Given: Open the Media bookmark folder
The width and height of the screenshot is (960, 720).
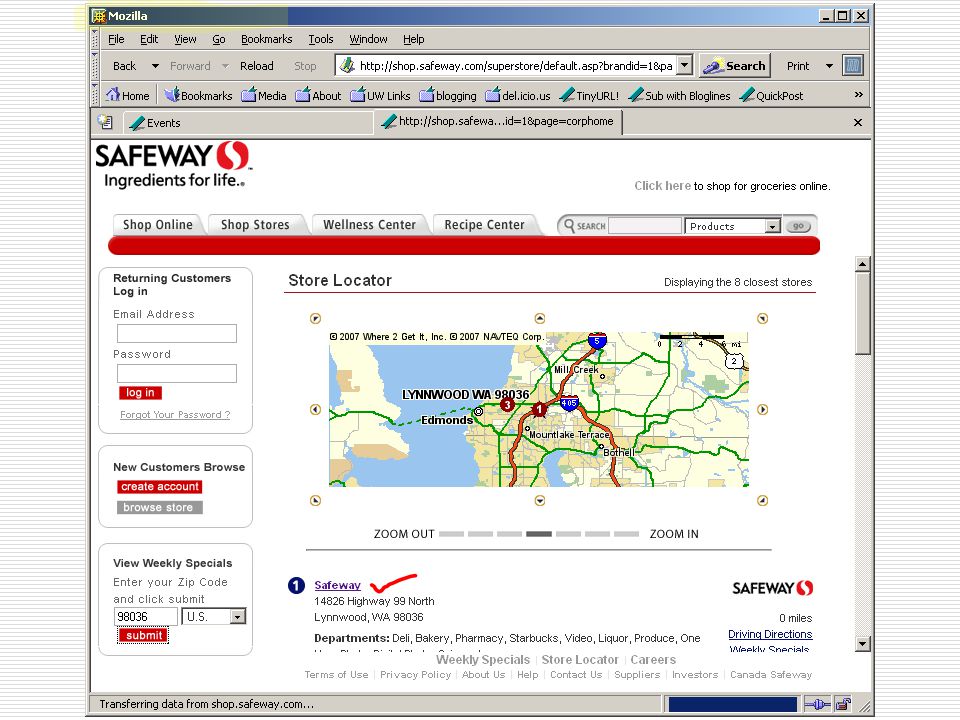Looking at the screenshot, I should [x=264, y=96].
